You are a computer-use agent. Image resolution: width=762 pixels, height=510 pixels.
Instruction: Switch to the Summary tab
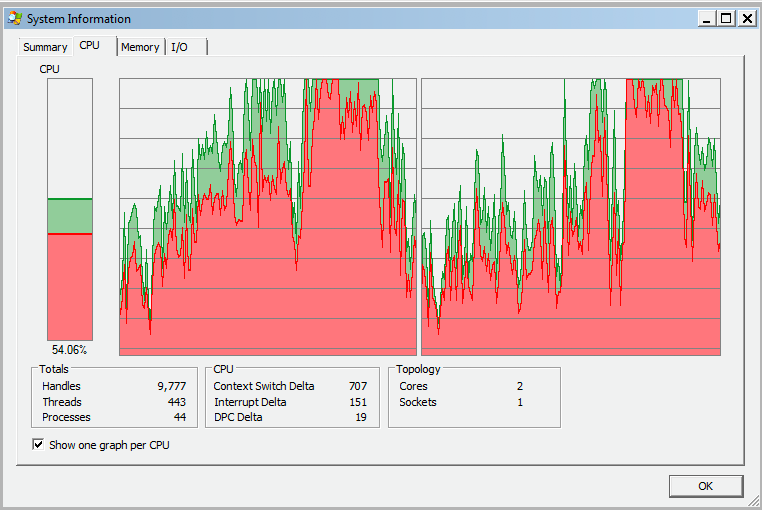click(45, 47)
